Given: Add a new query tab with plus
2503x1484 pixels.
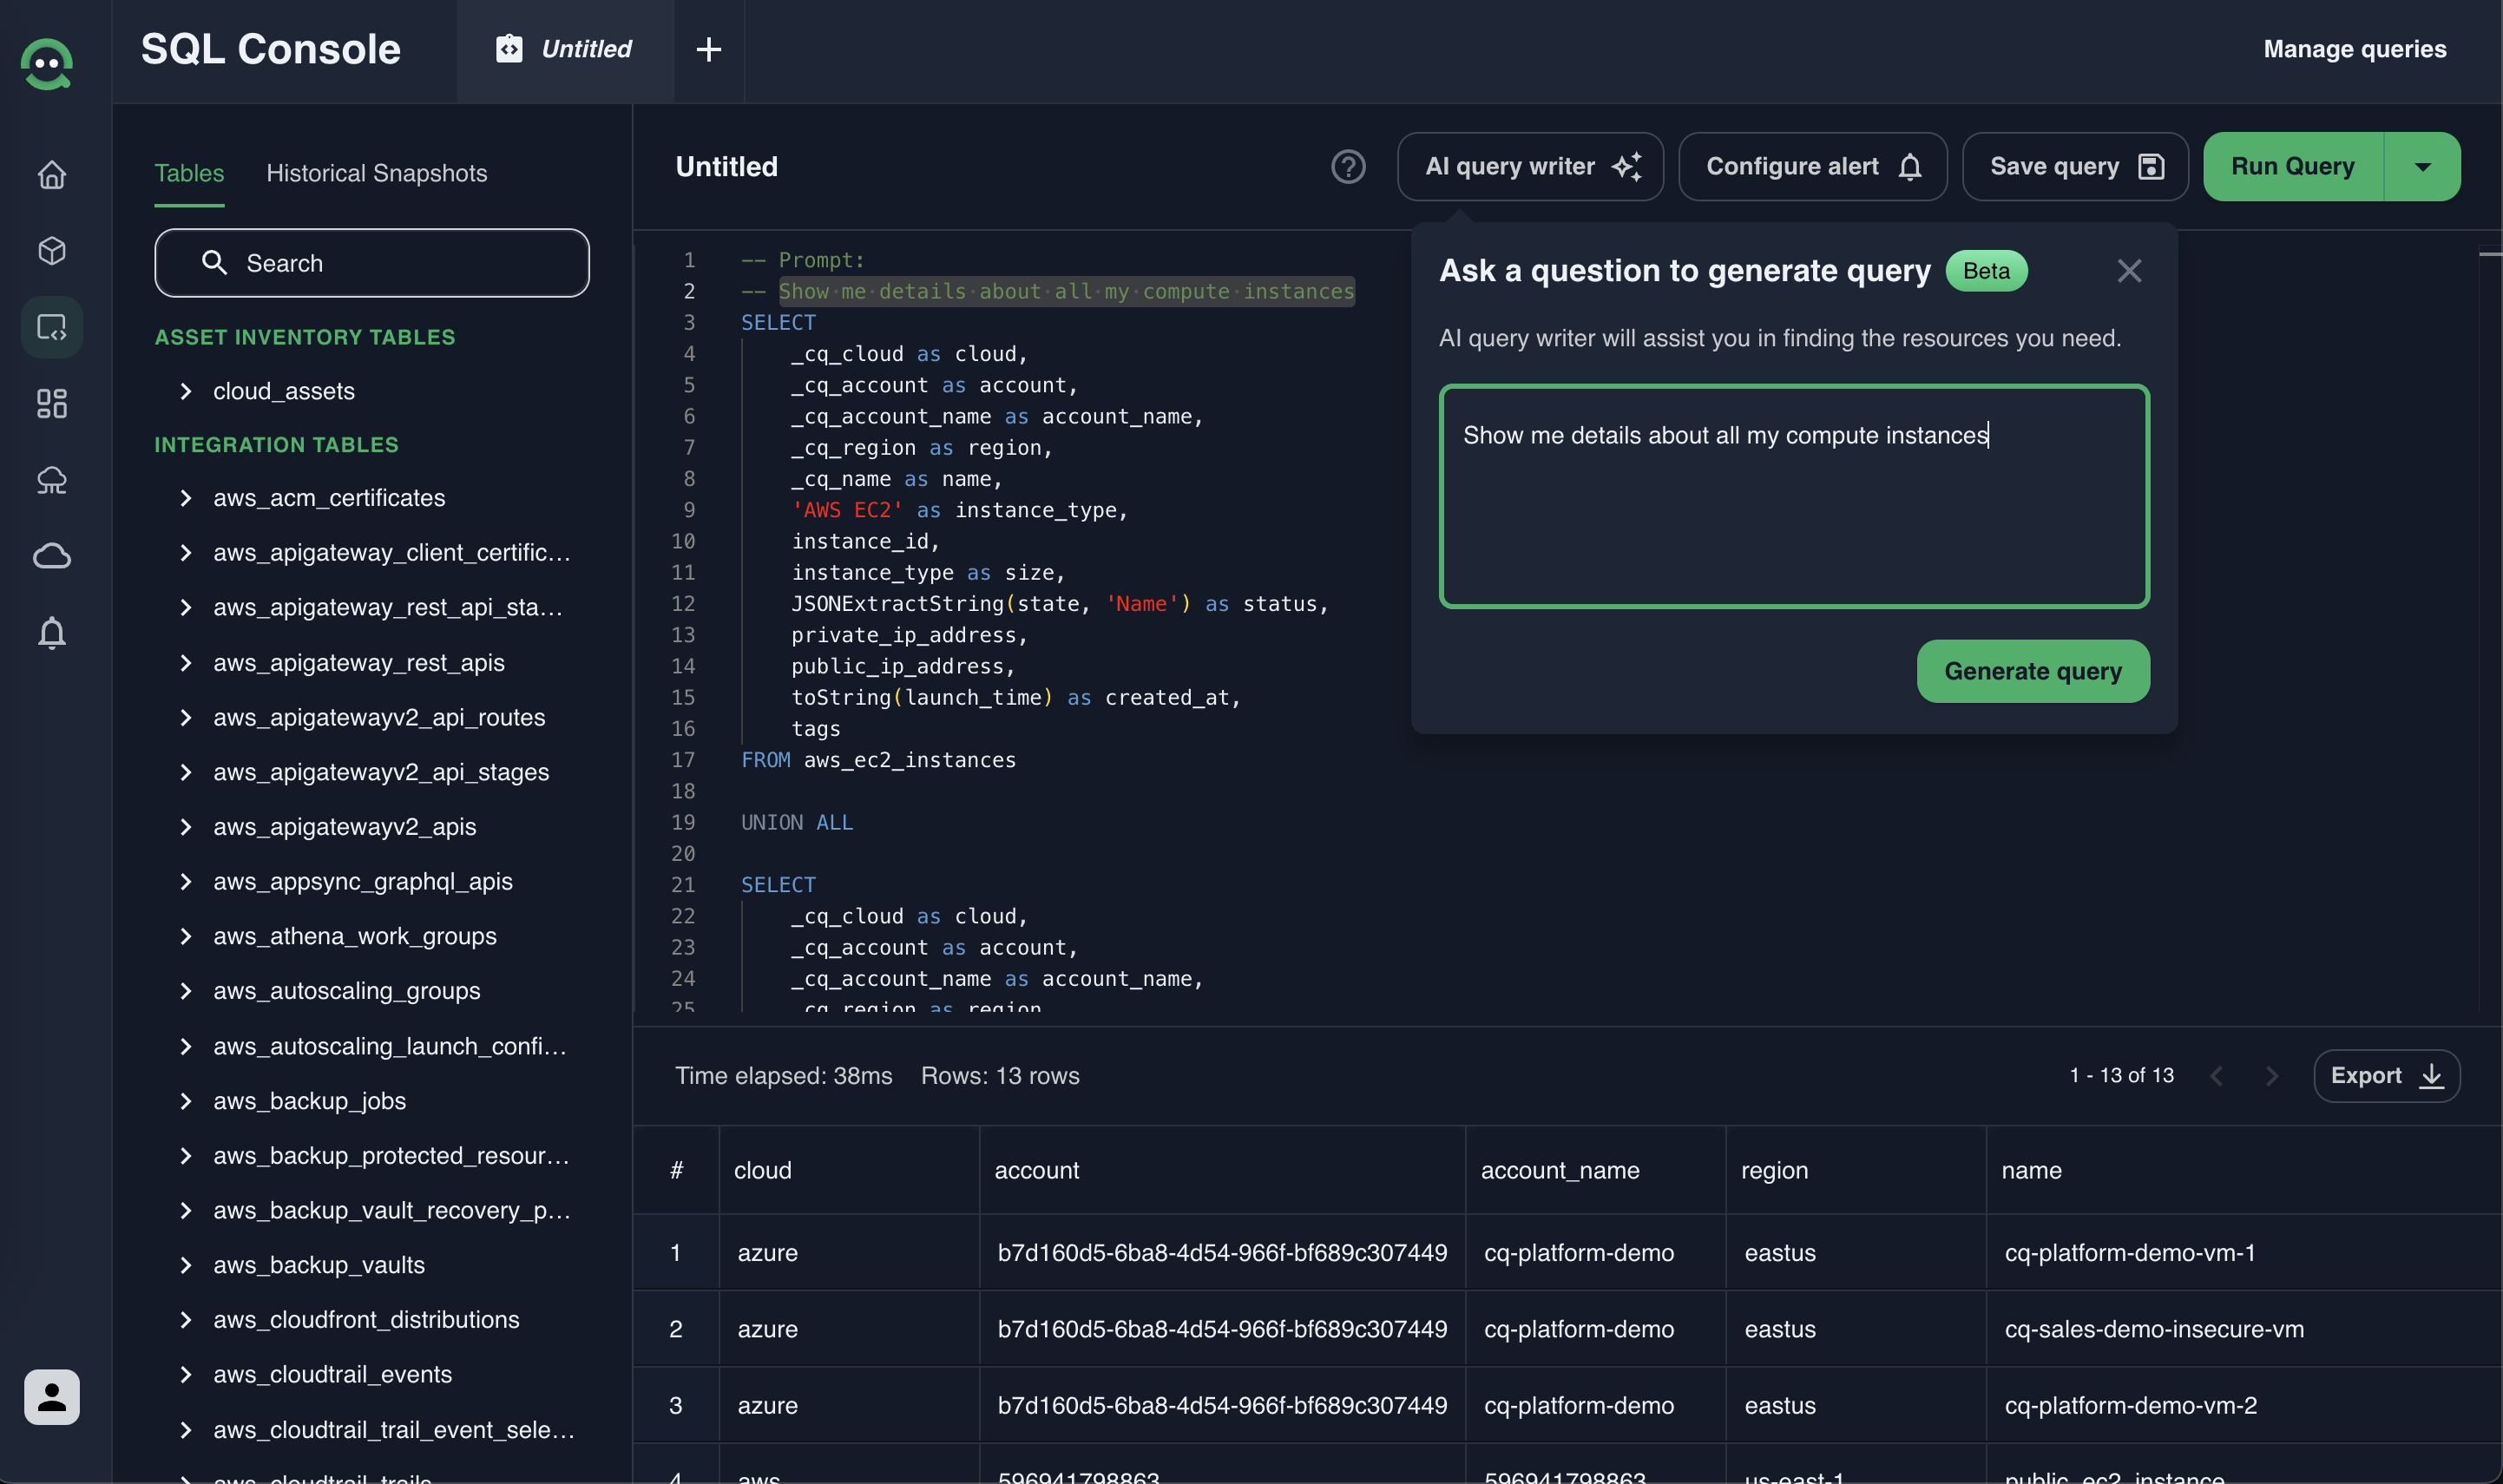Looking at the screenshot, I should pyautogui.click(x=708, y=49).
